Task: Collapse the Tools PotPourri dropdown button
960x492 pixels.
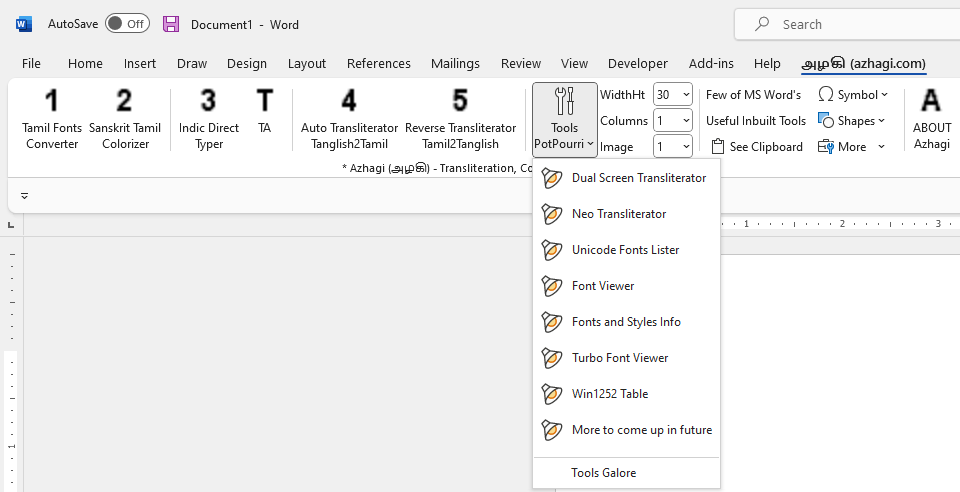Action: (564, 119)
